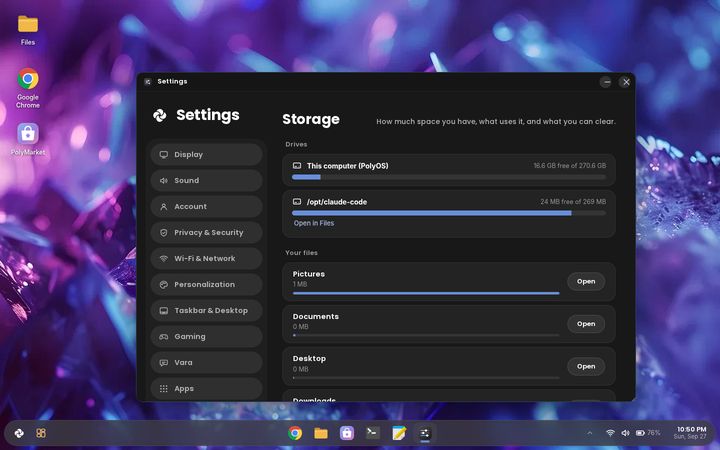Click the Wi-Fi icon in sidebar
720x450 pixels.
[x=163, y=259]
